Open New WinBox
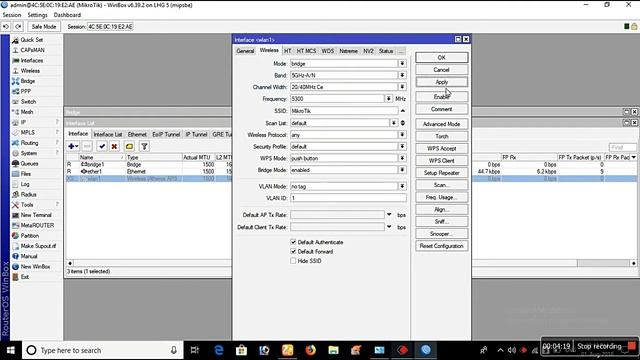The width and height of the screenshot is (640, 360). 35,267
